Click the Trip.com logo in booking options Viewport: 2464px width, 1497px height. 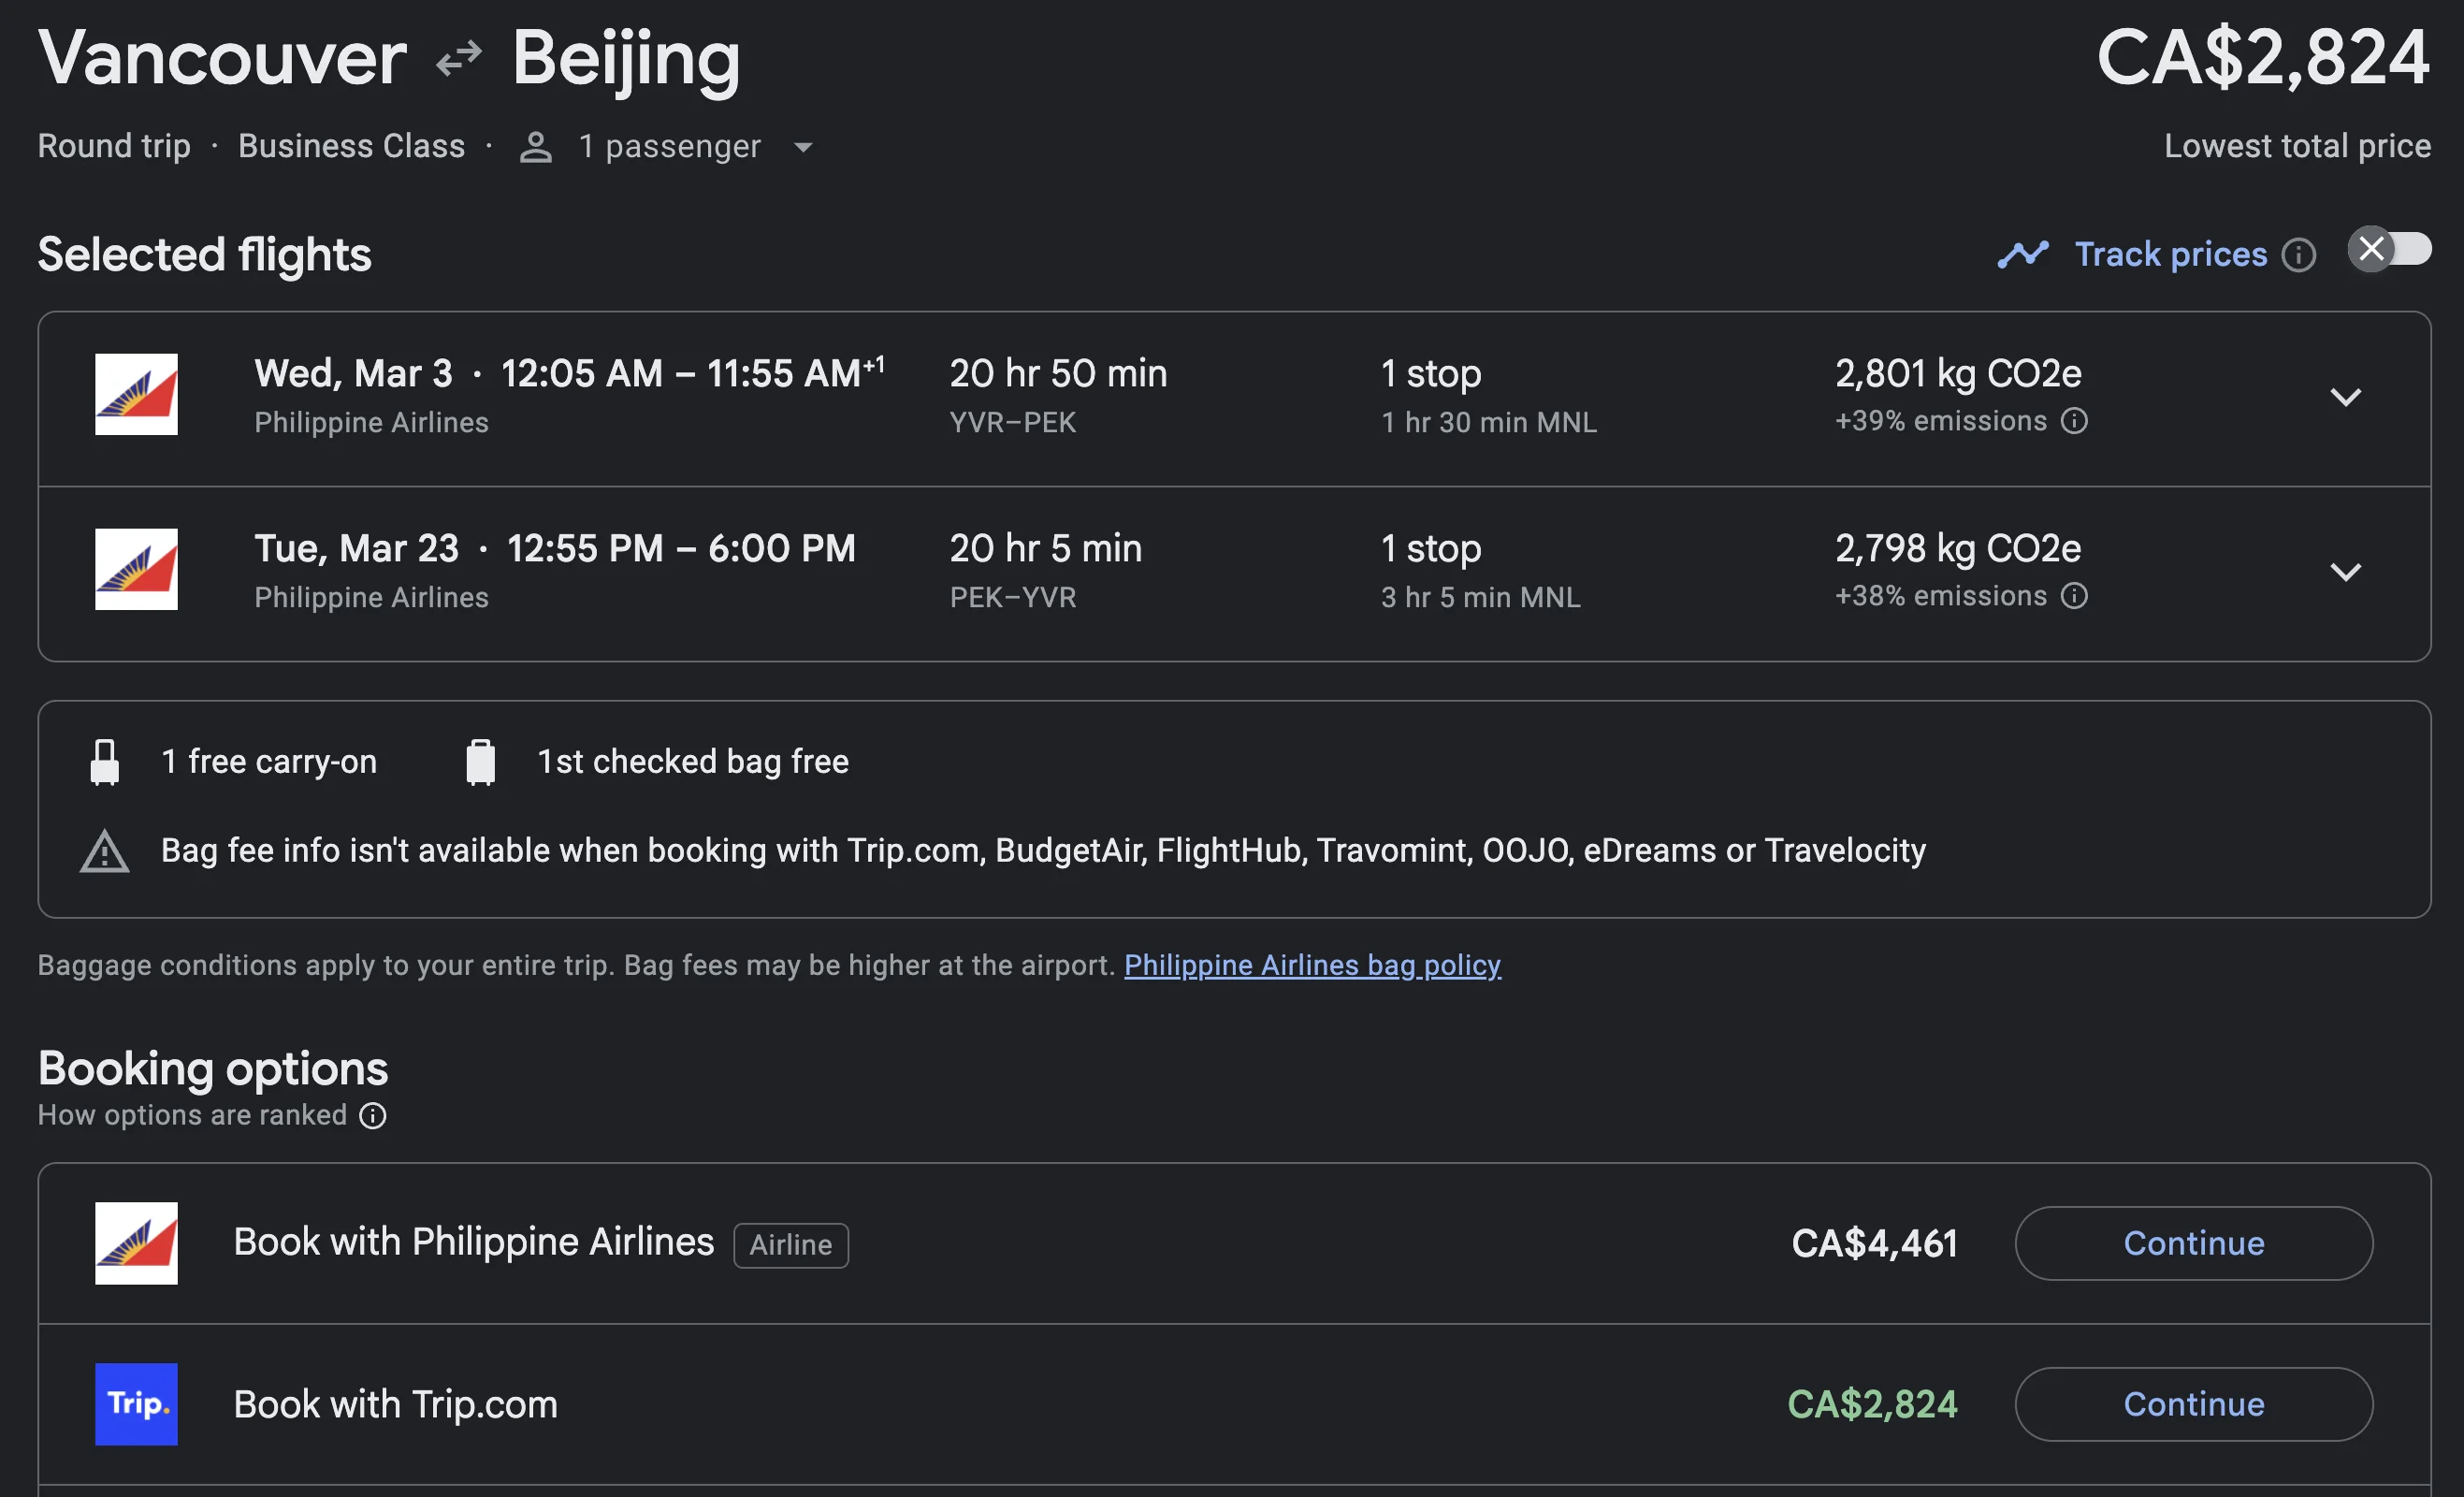point(136,1404)
